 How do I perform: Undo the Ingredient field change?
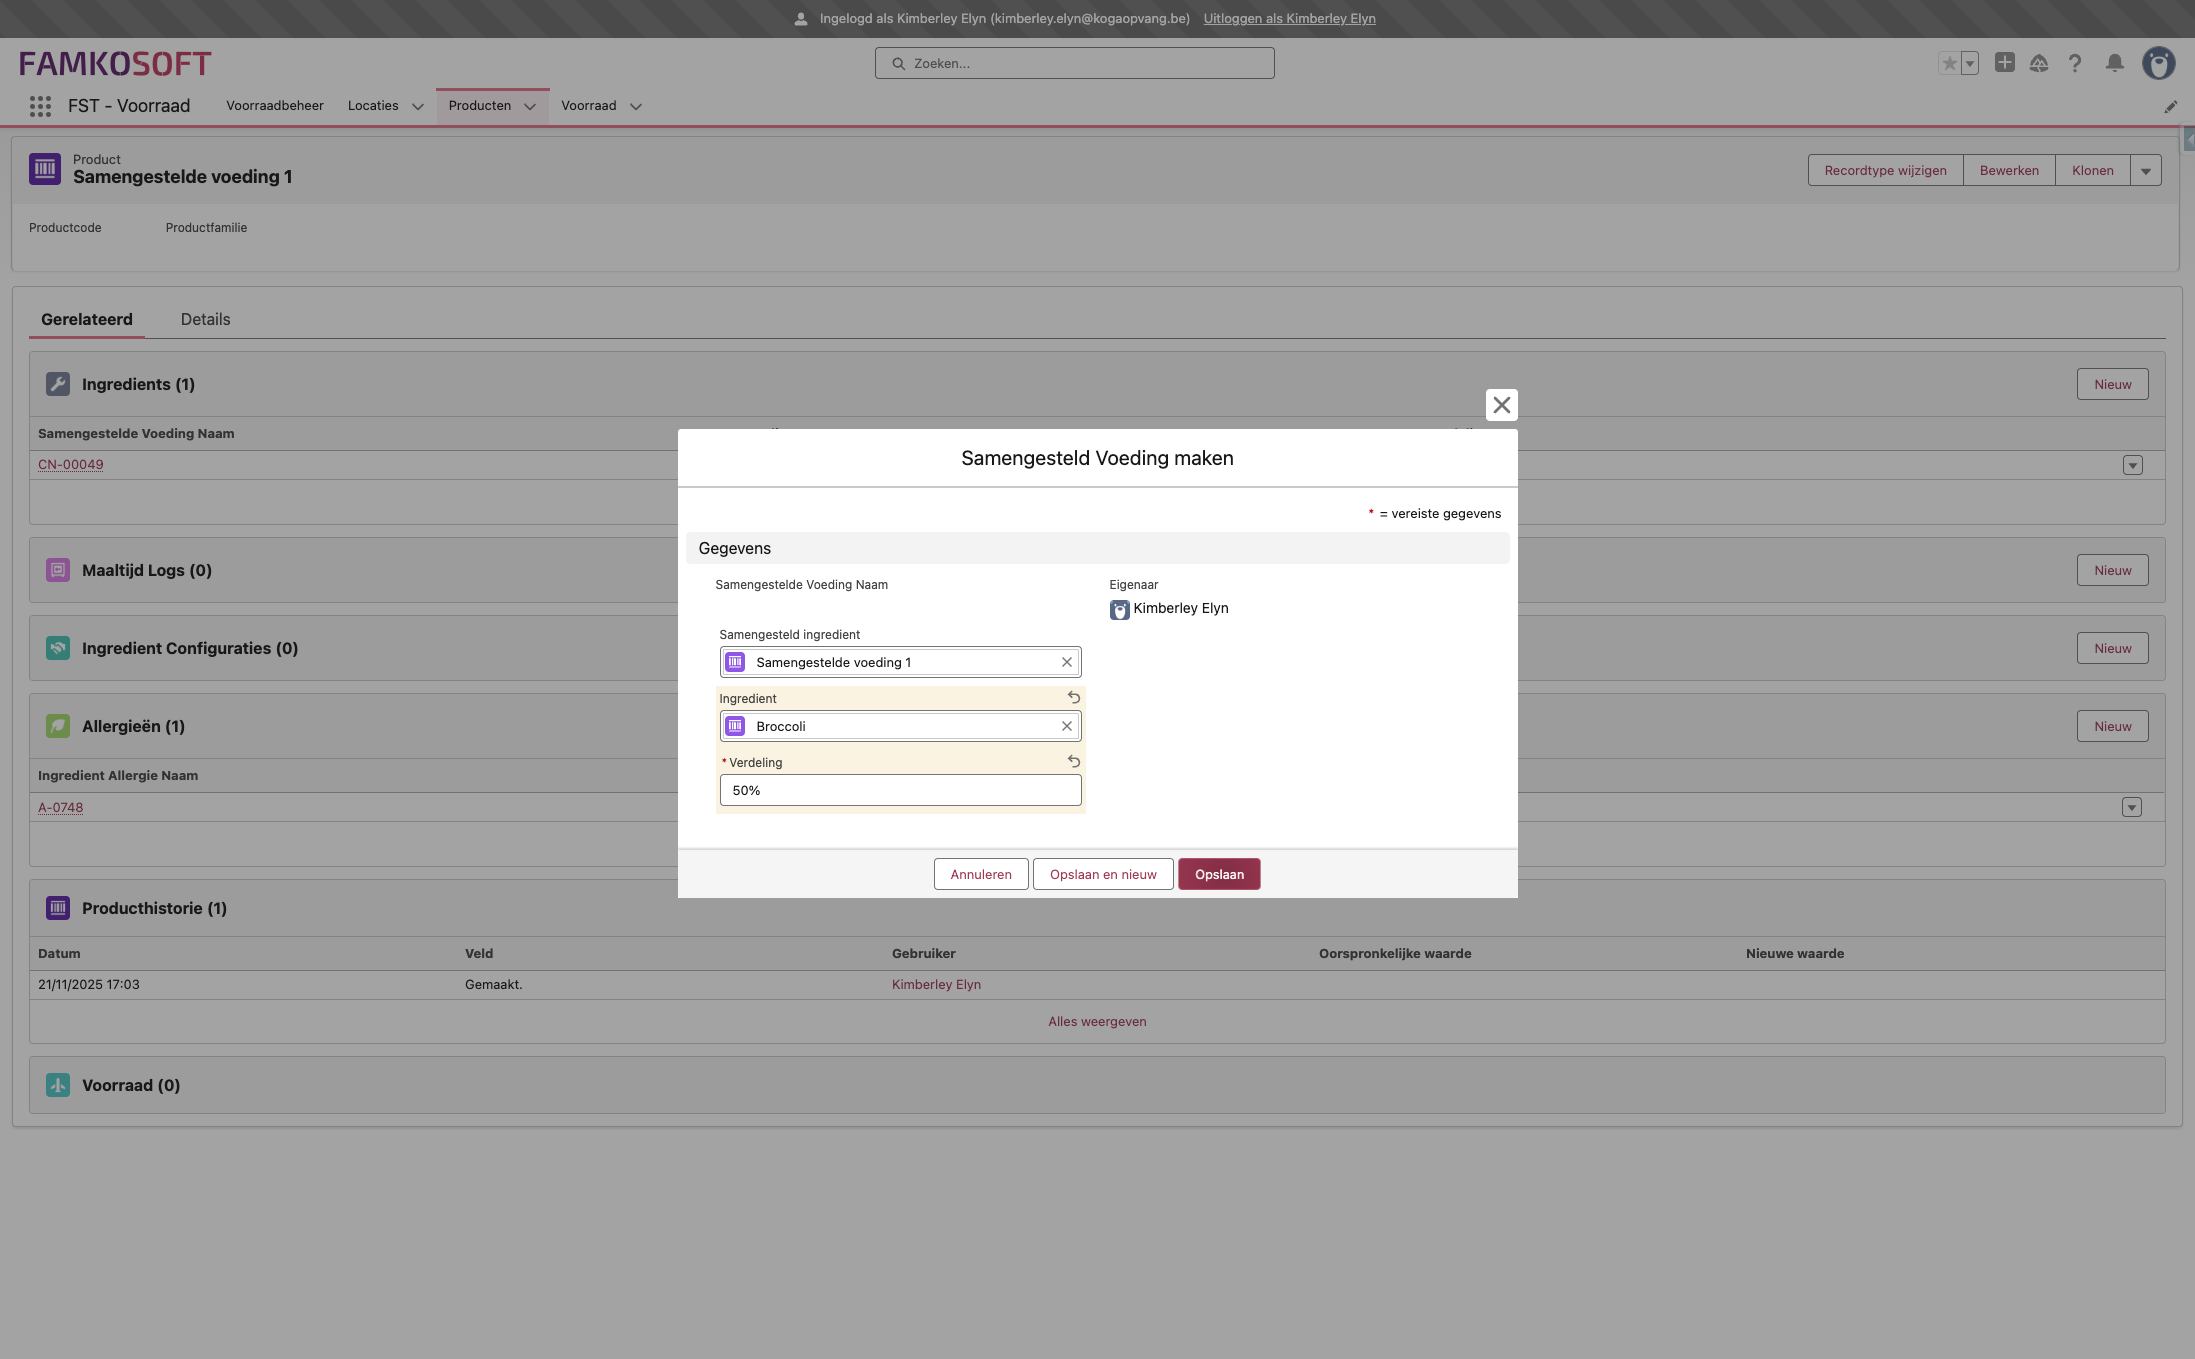[x=1073, y=697]
